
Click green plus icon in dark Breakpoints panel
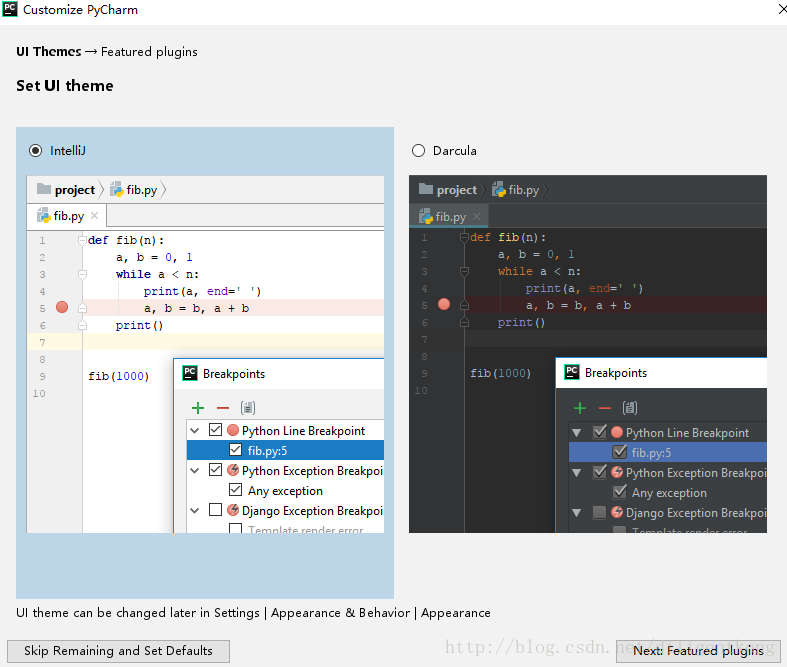580,408
